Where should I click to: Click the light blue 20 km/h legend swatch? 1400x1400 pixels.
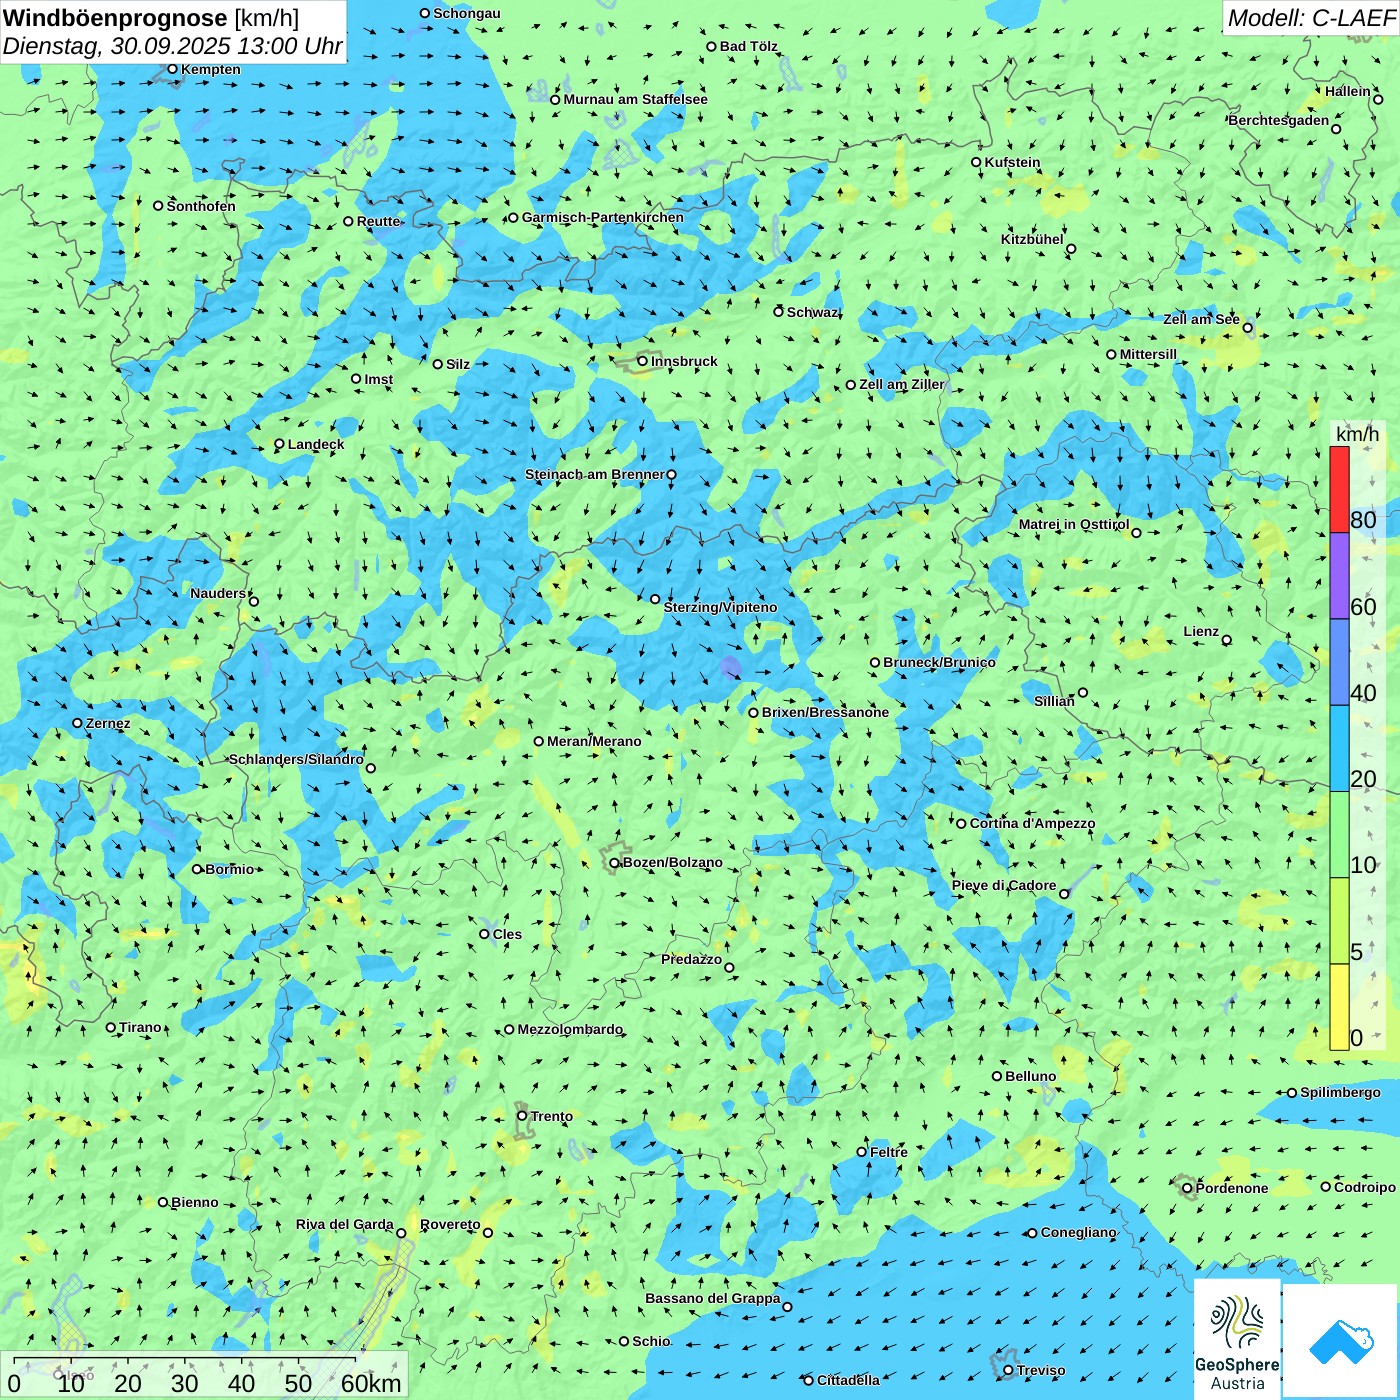(x=1339, y=749)
